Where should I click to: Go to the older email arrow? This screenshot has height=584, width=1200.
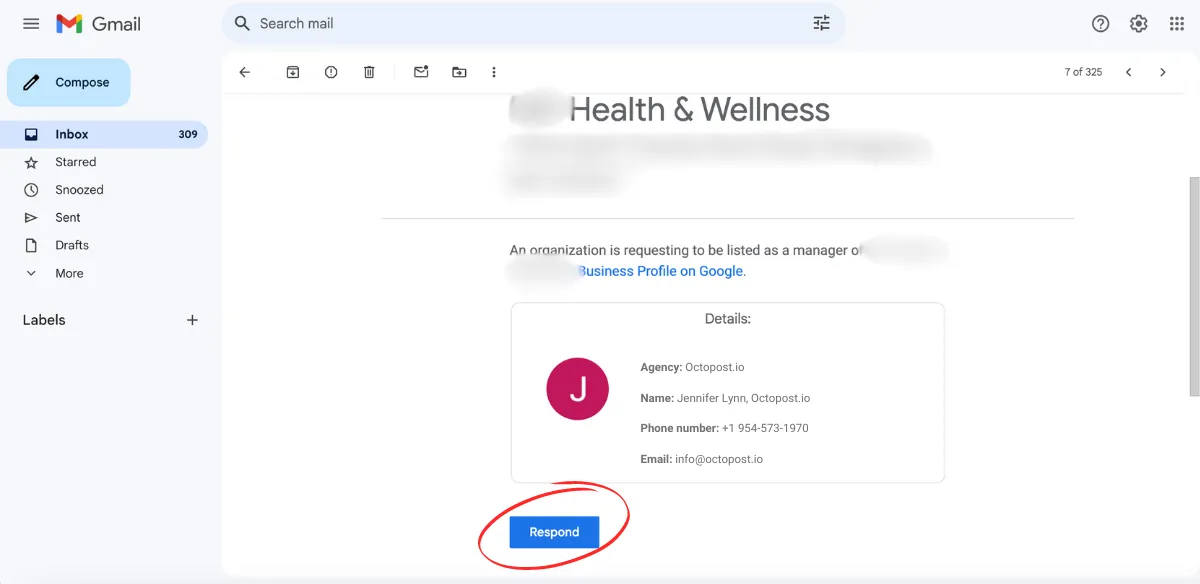click(x=1163, y=72)
